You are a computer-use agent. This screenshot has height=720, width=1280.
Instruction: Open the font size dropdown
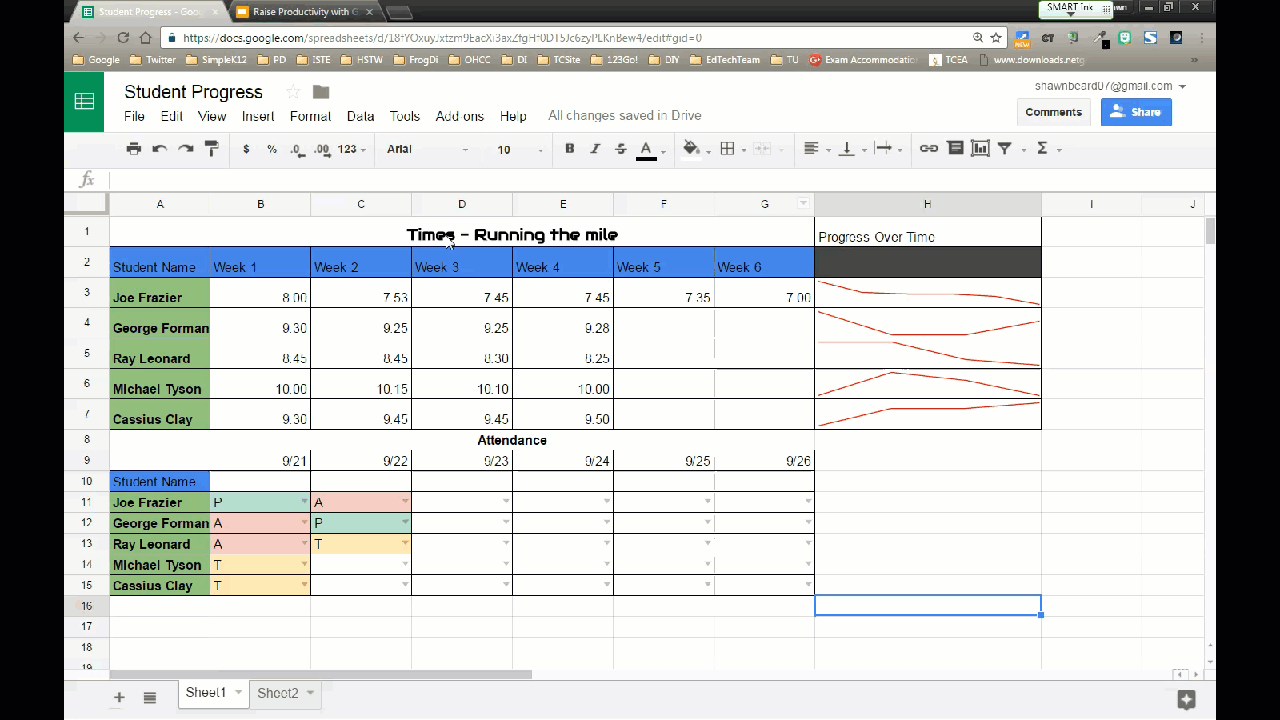[519, 150]
